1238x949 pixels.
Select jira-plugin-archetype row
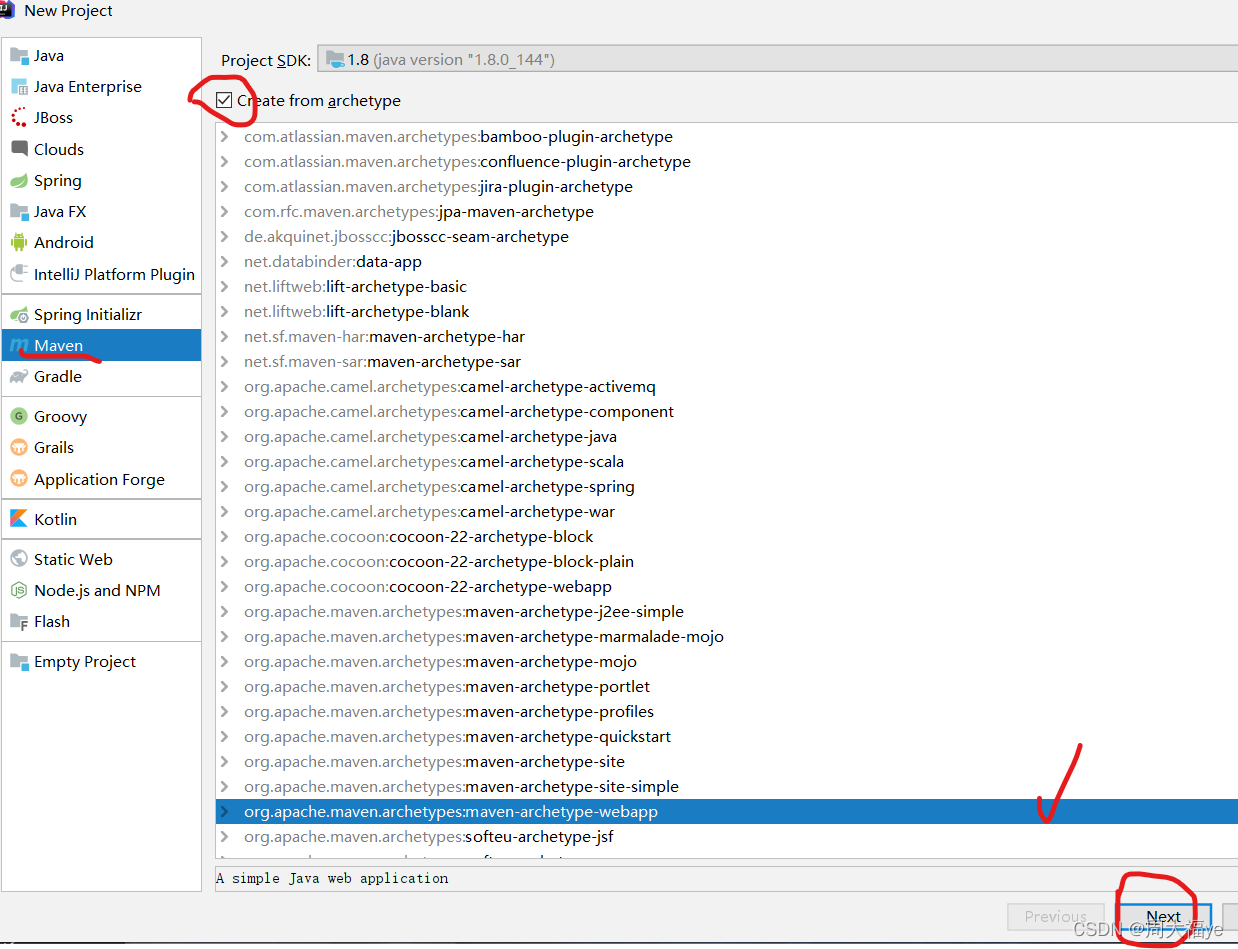point(727,187)
